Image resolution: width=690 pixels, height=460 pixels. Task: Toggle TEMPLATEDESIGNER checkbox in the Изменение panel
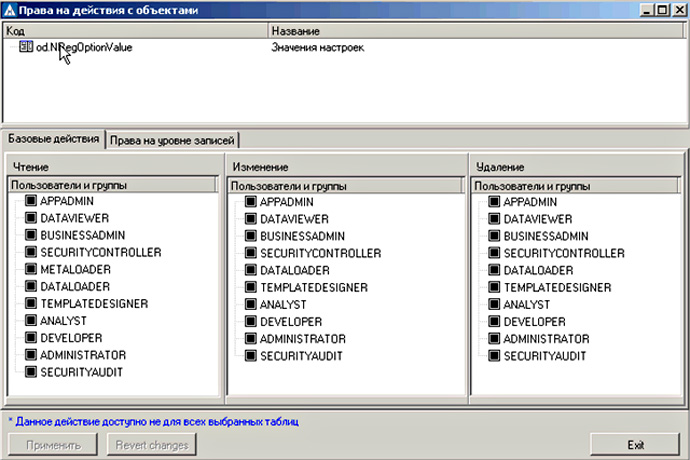tap(251, 287)
